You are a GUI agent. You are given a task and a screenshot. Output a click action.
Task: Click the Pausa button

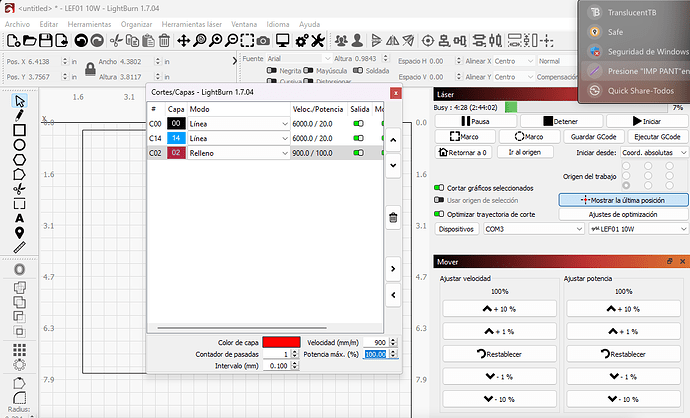(475, 121)
